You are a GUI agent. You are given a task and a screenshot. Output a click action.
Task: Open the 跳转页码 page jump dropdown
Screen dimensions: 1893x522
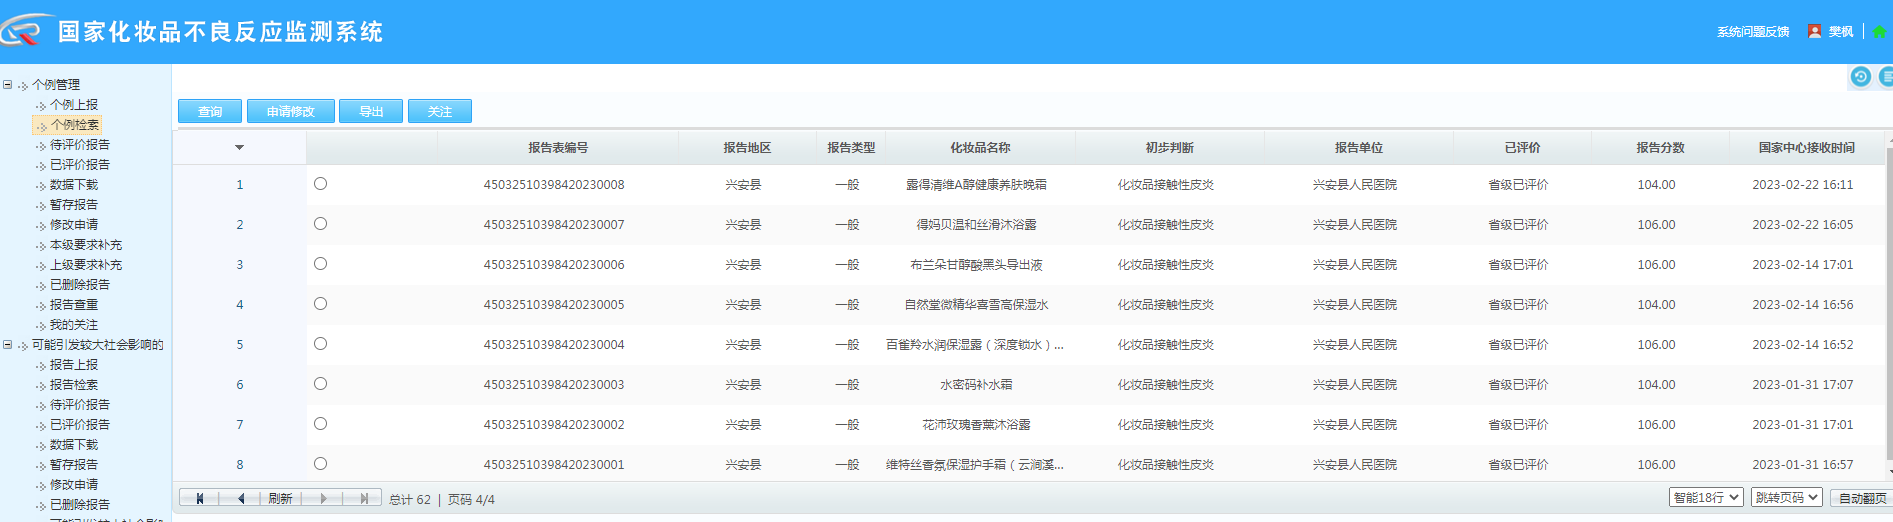click(x=1786, y=498)
